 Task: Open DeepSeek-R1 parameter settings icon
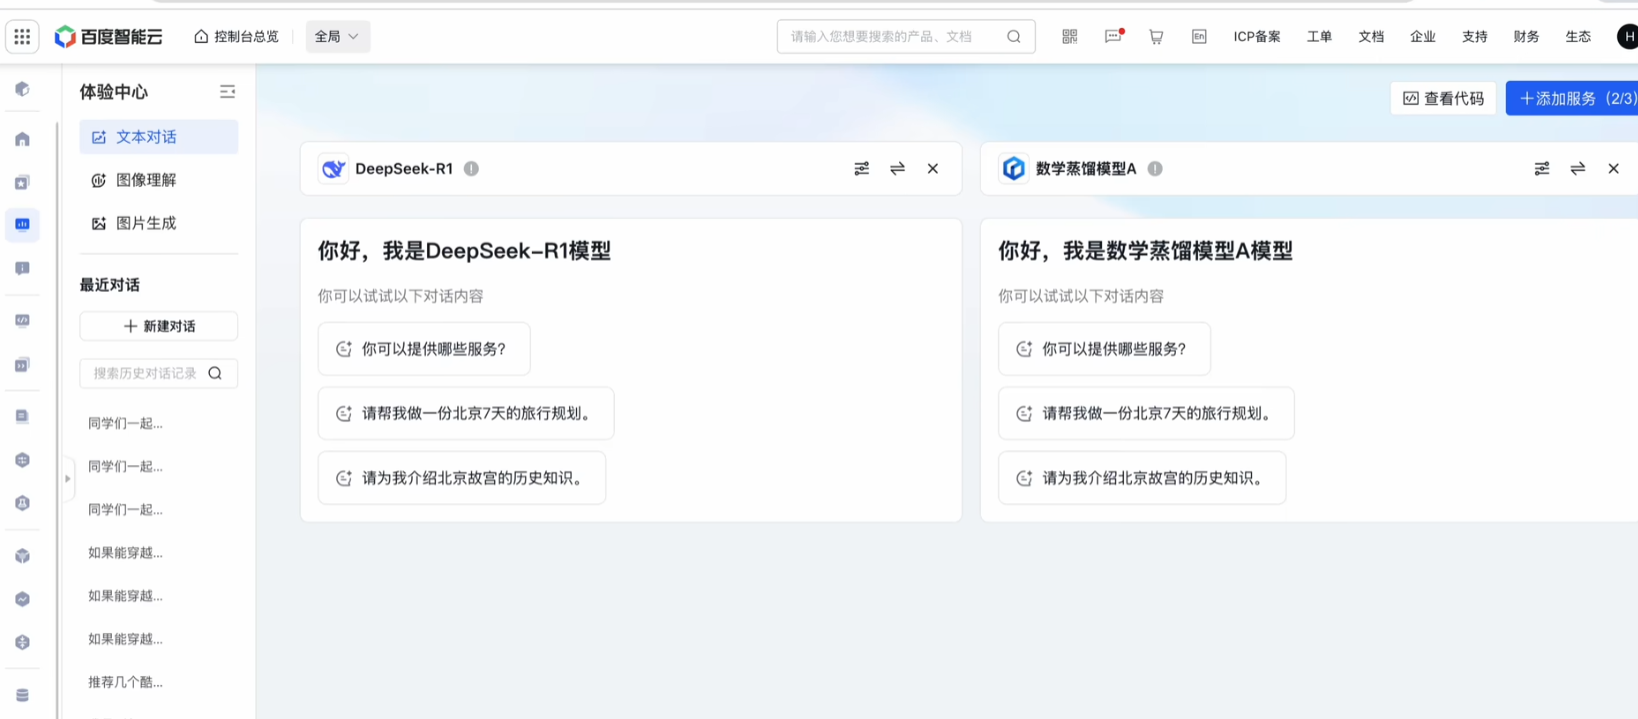[861, 169]
